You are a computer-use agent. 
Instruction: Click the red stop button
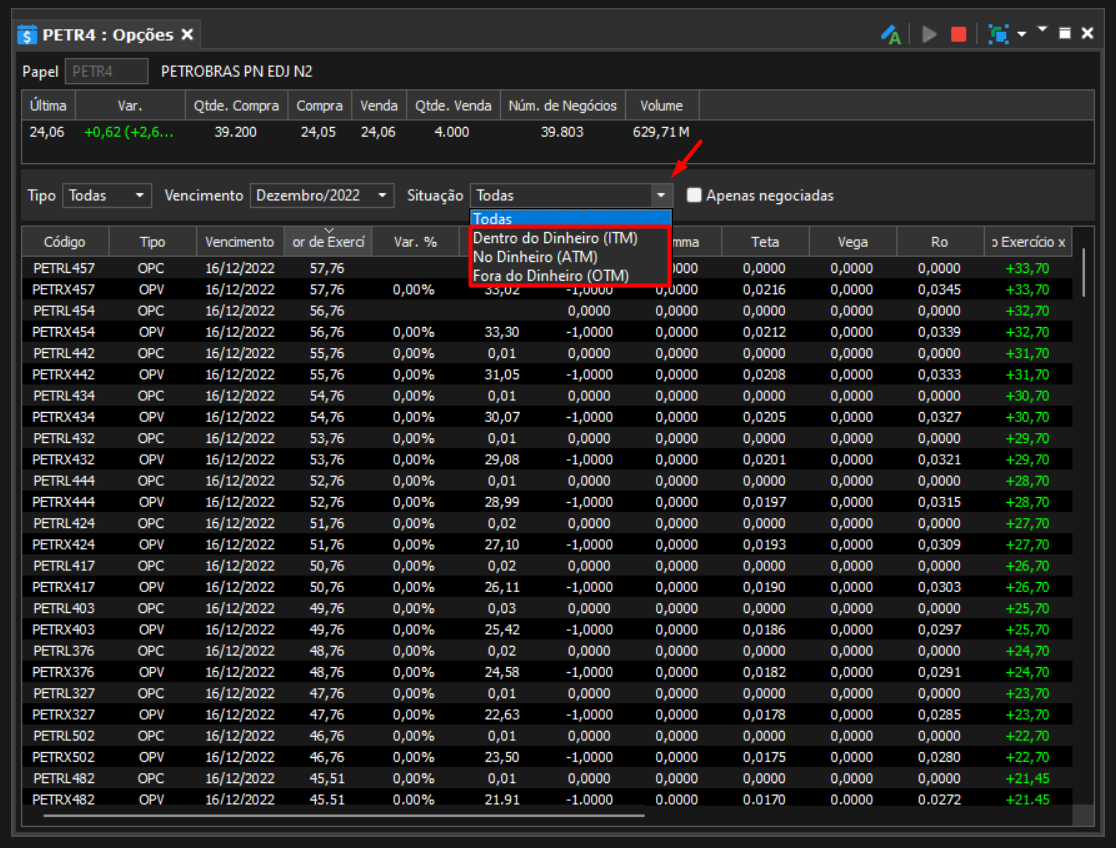pyautogui.click(x=959, y=34)
